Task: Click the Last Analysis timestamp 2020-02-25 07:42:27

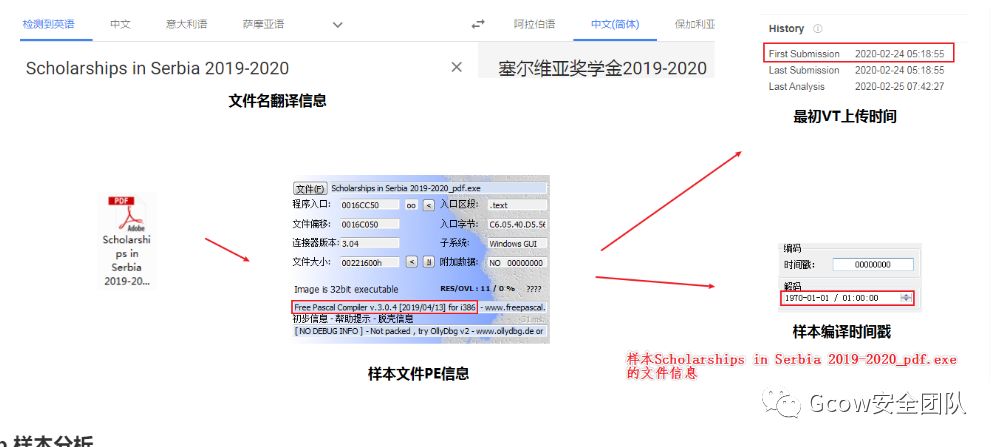Action: tap(900, 87)
